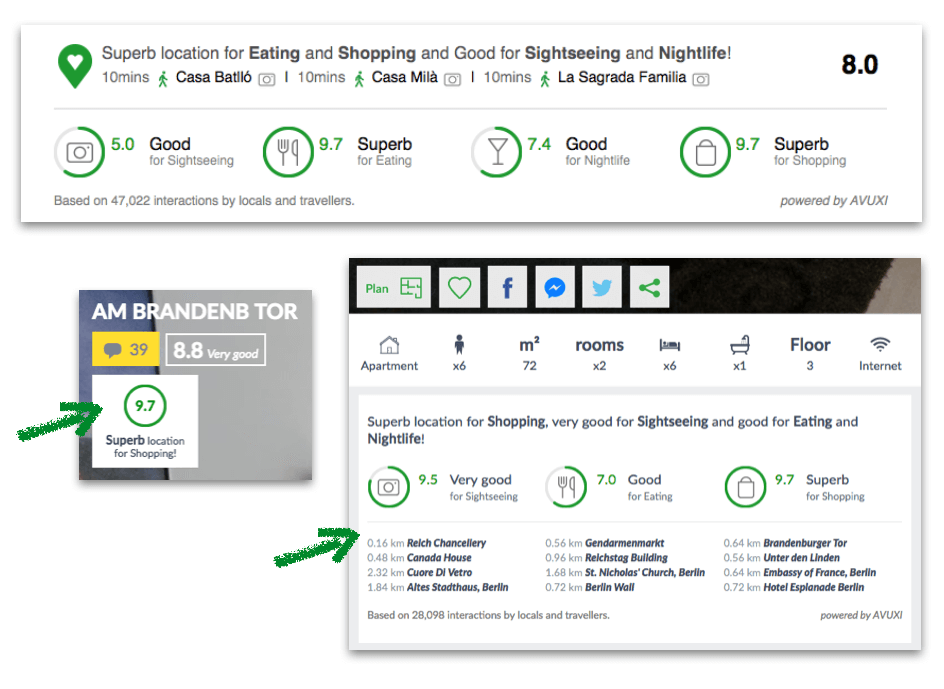This screenshot has width=944, height=689.
Task: Click the camera icon beside La Sagrada Familia
Action: click(x=701, y=79)
